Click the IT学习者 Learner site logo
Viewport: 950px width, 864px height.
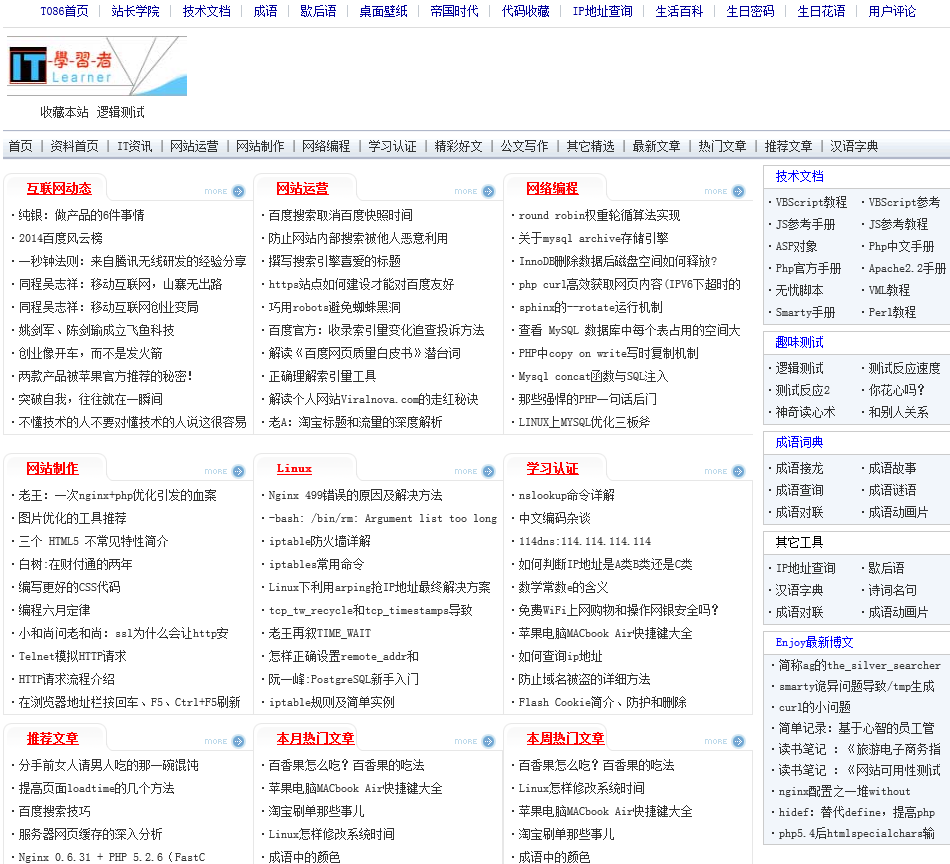[x=97, y=66]
